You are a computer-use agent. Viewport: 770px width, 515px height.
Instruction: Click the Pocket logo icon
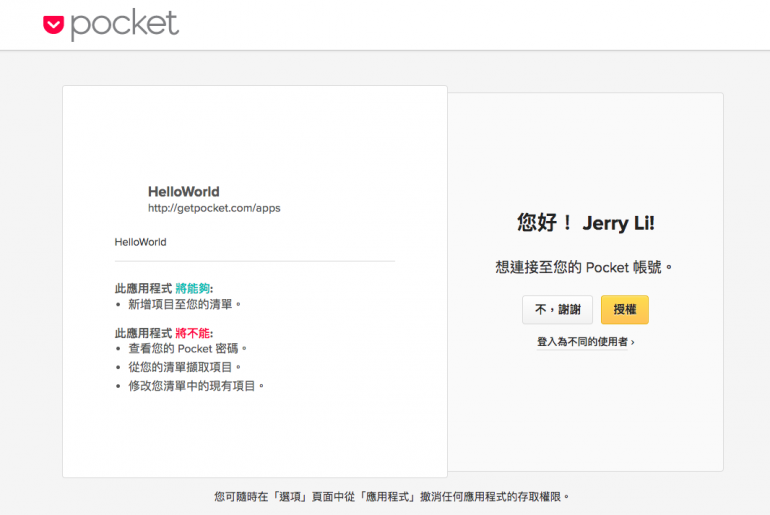(x=54, y=25)
